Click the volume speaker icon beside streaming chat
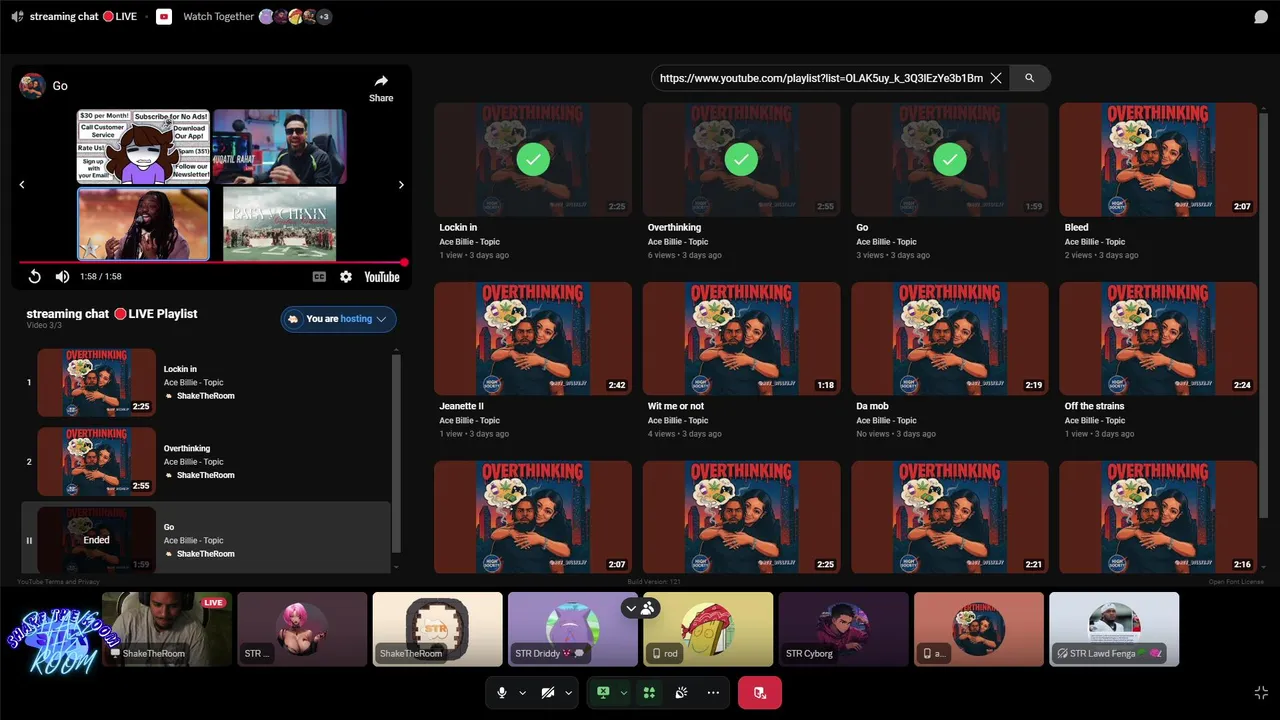The height and width of the screenshot is (720, 1280). click(18, 17)
